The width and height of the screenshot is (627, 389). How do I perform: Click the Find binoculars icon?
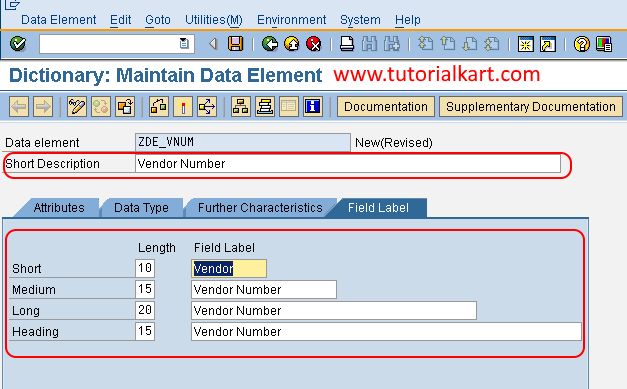[x=369, y=44]
